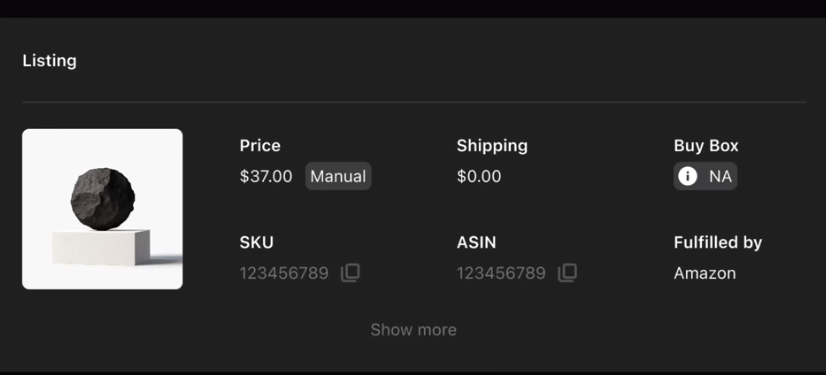Expand listing details with Show more
Screen dimensions: 826x375
pos(414,330)
